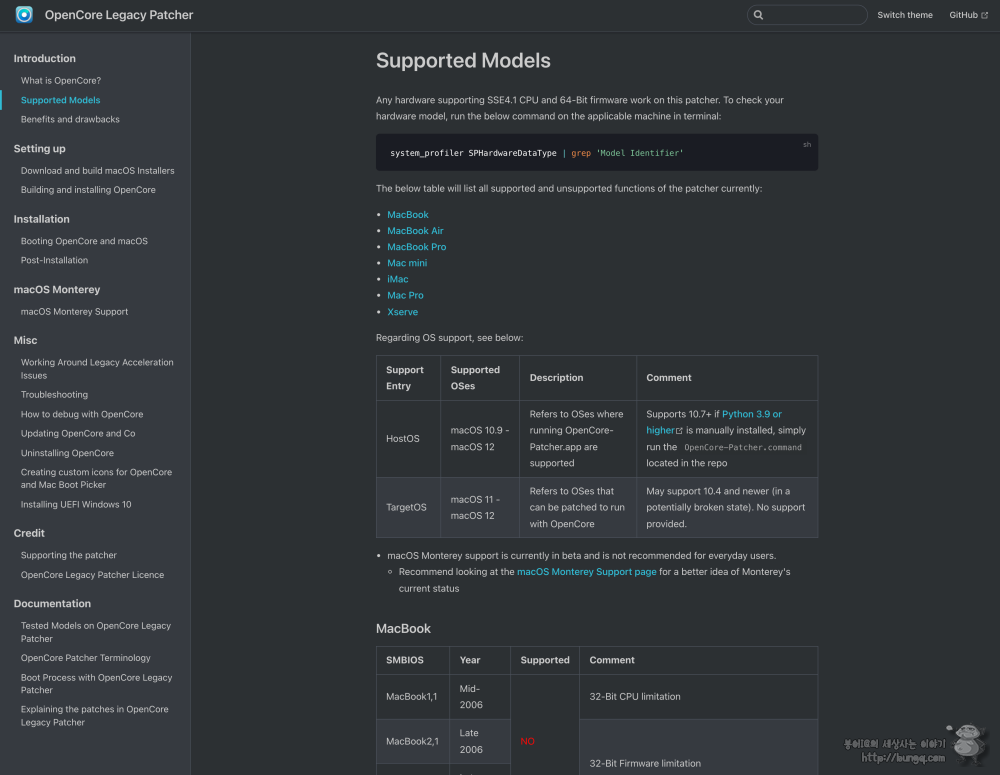Jump to Xserve section link
This screenshot has width=1000, height=775.
coord(402,312)
